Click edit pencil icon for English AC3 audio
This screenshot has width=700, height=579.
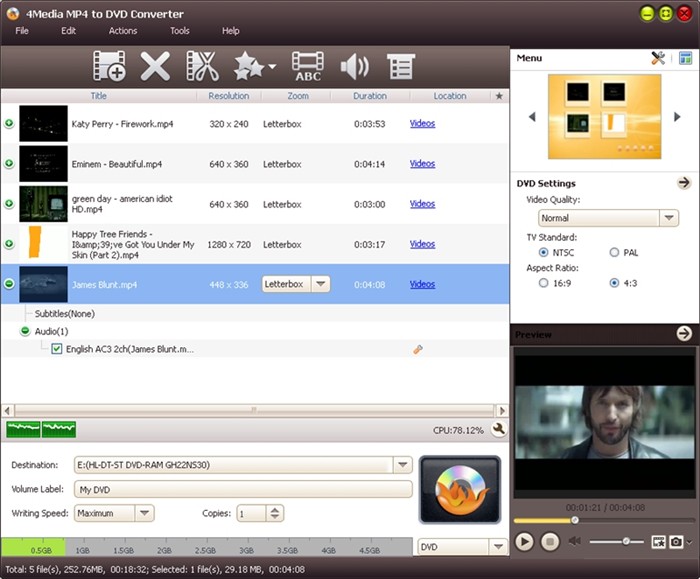418,350
